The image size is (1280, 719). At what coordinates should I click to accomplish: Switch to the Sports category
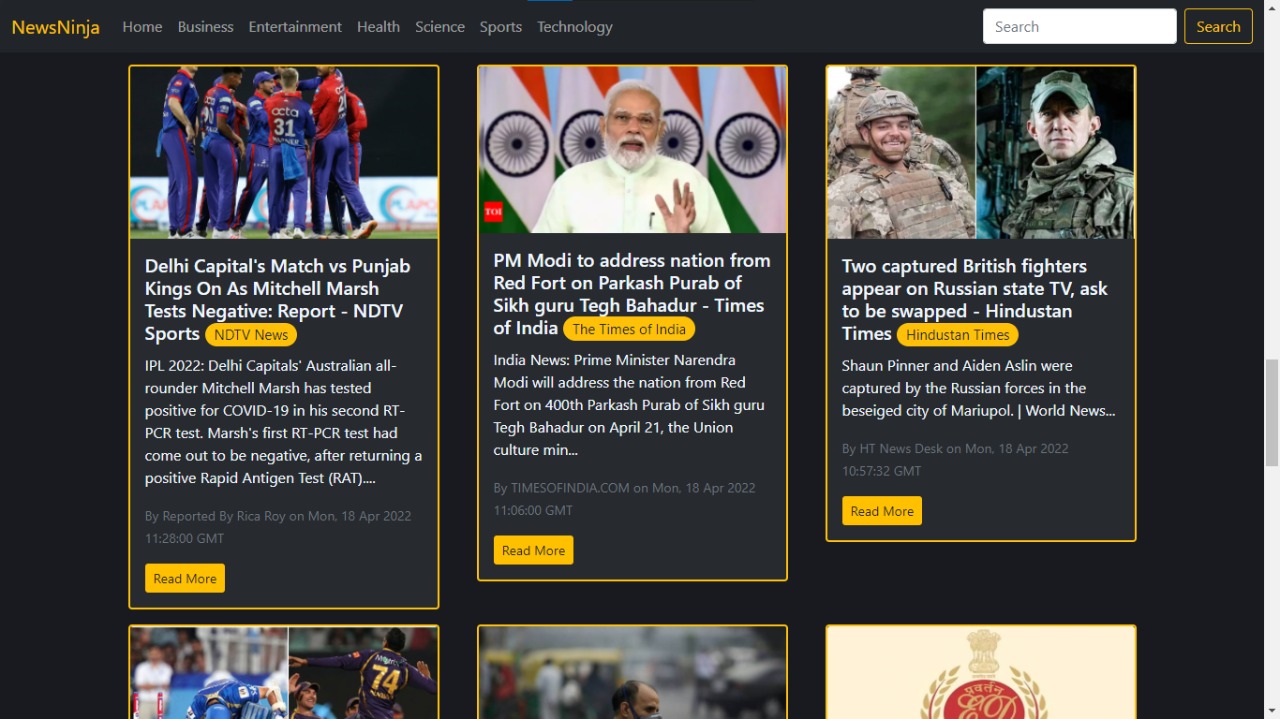point(500,27)
